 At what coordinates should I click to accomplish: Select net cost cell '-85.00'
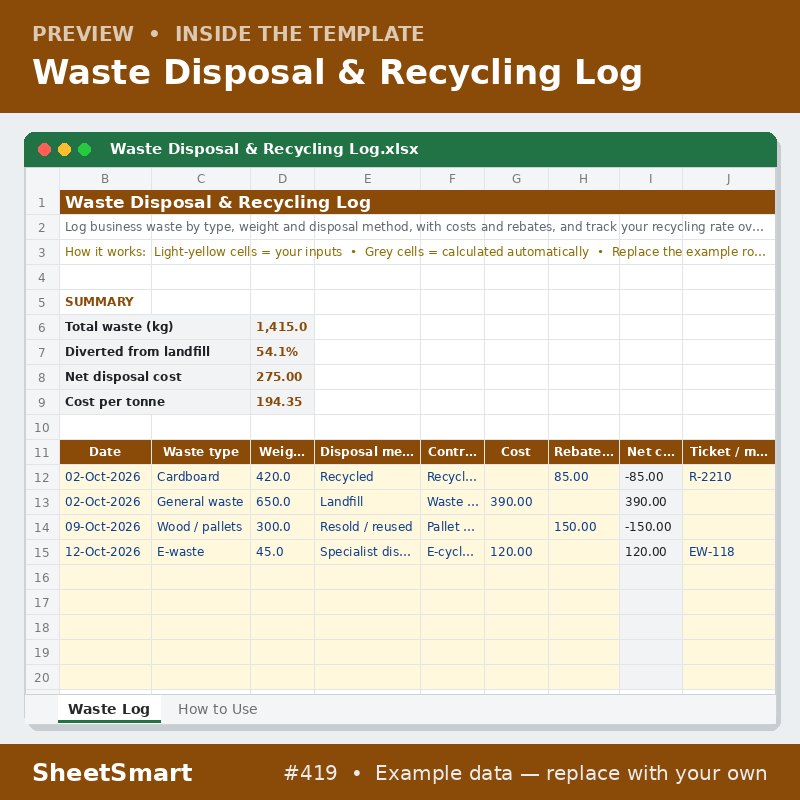[x=651, y=477]
